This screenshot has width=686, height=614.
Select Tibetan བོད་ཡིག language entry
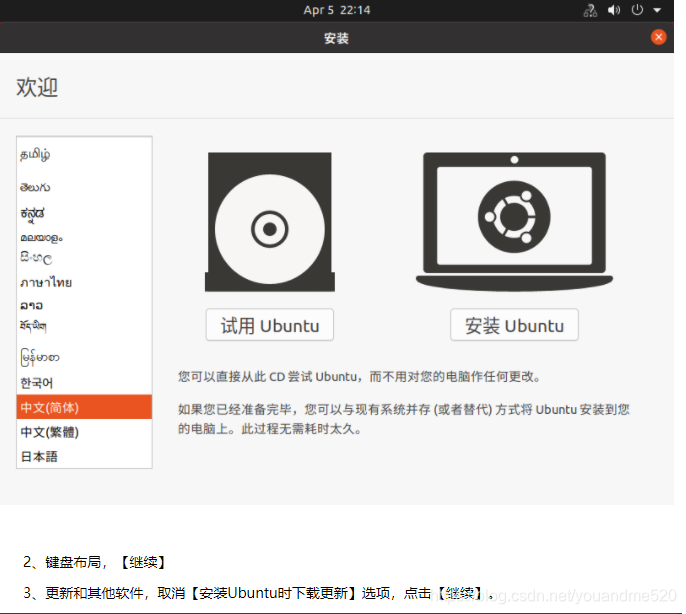pos(84,326)
